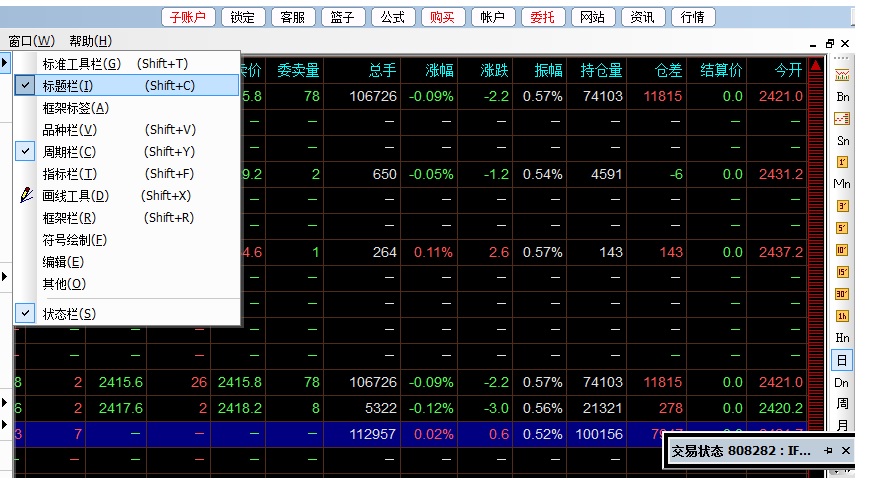This screenshot has height=480, width=875.
Task: Select 标准工具栏(G) menu entry
Action: pyautogui.click(x=80, y=64)
